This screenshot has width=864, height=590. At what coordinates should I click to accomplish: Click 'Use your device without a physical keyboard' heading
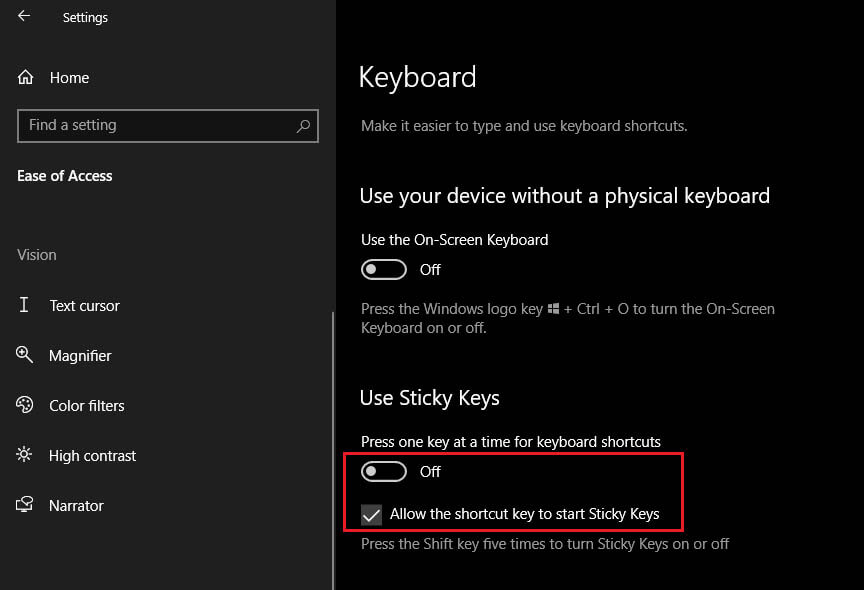[x=565, y=196]
